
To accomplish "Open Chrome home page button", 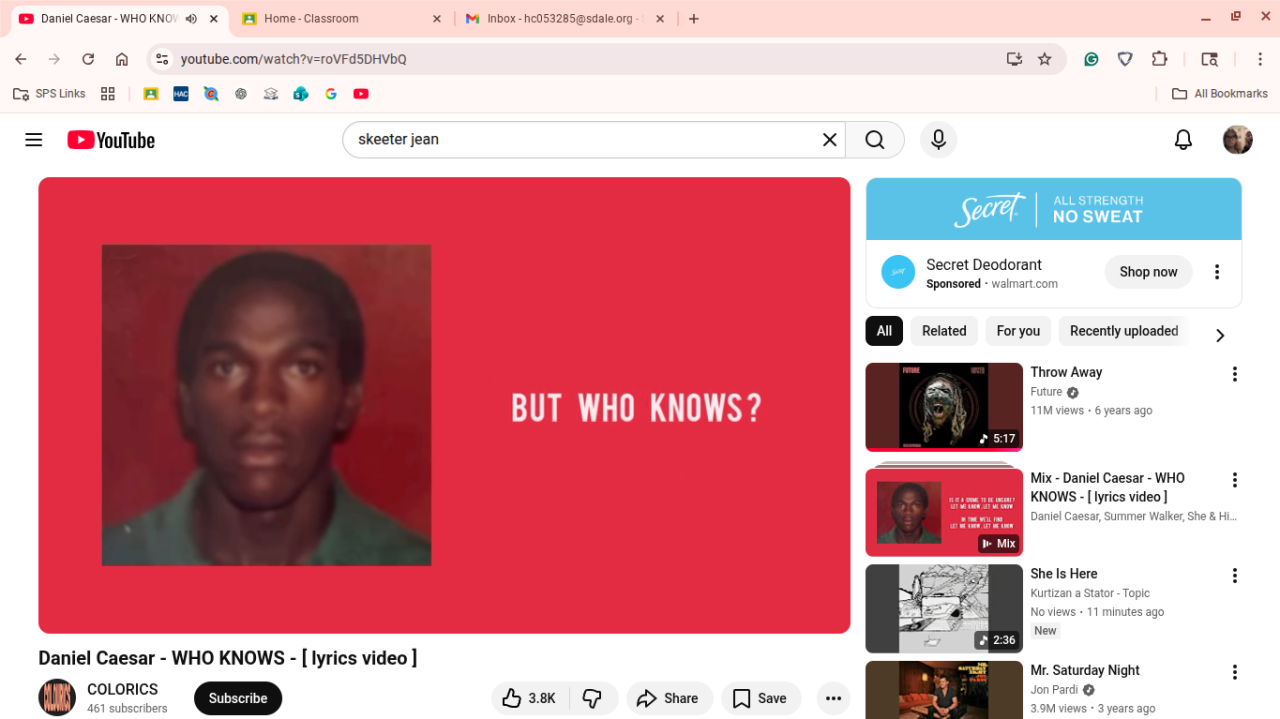I will point(122,59).
